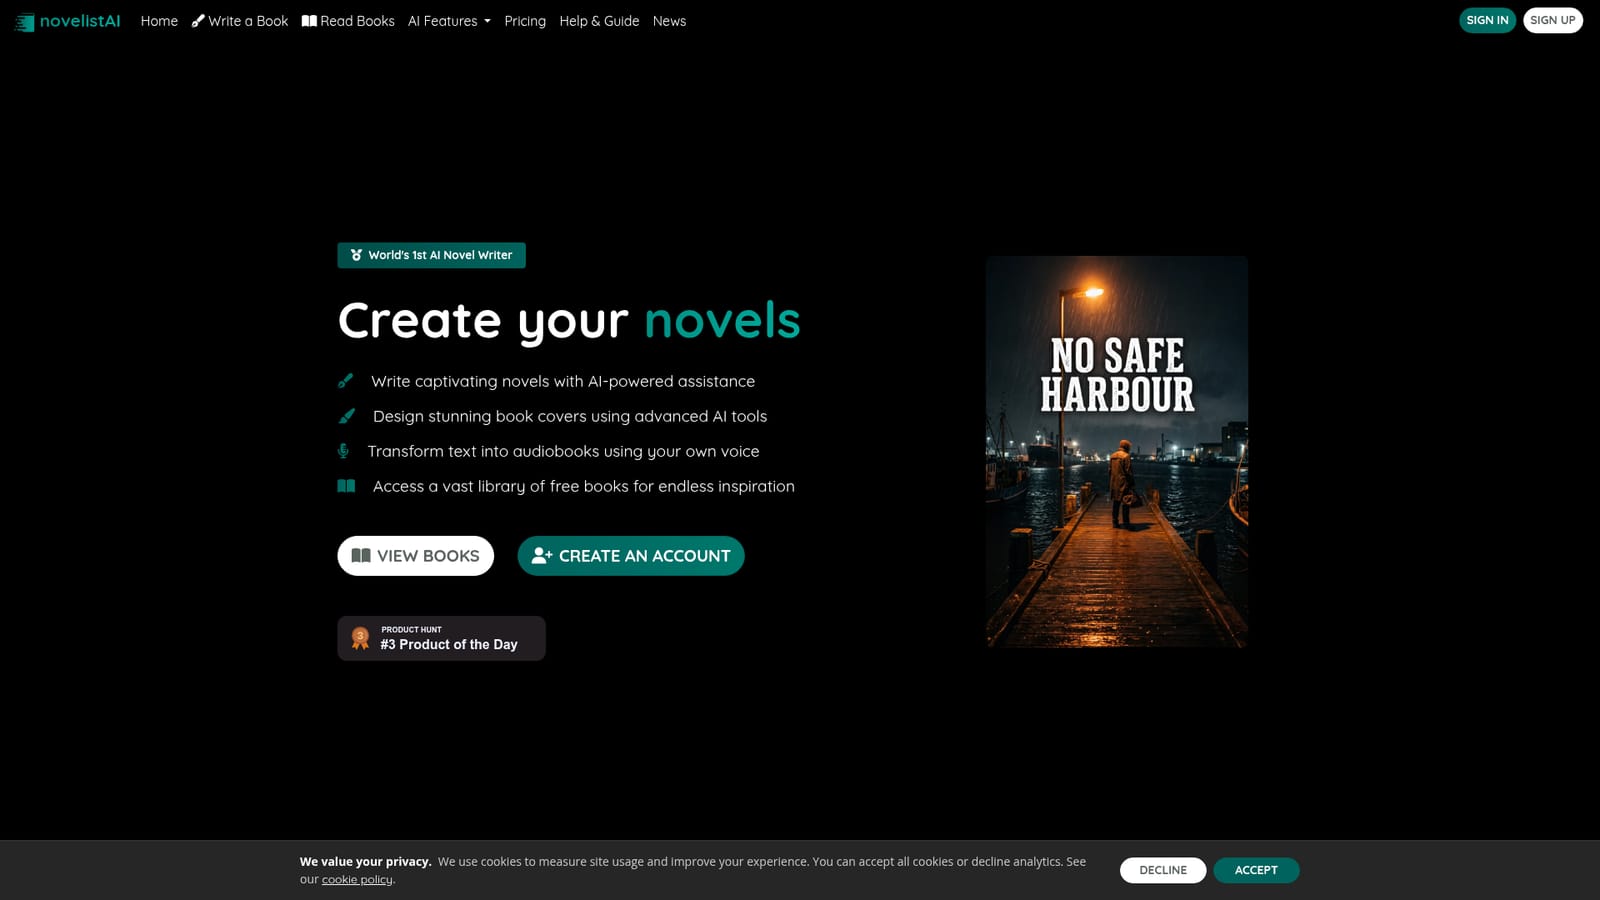The image size is (1600, 900).
Task: Accept all cookies
Action: (x=1256, y=870)
